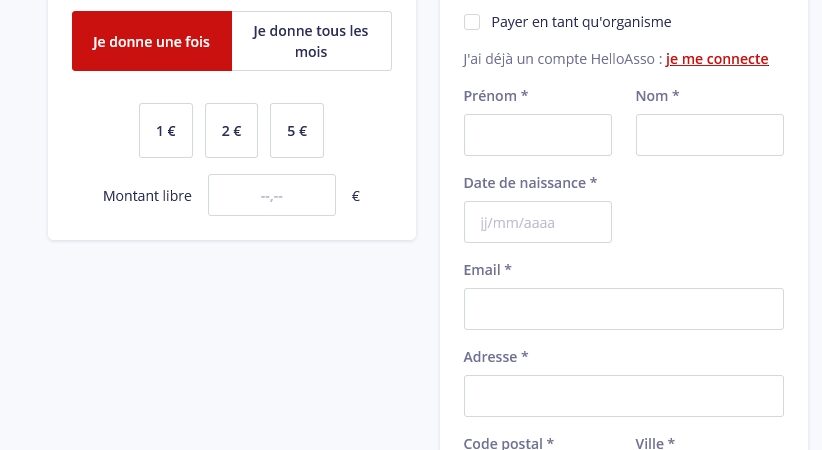This screenshot has height=450, width=822.
Task: Choose the 1 € donation amount
Action: point(166,130)
